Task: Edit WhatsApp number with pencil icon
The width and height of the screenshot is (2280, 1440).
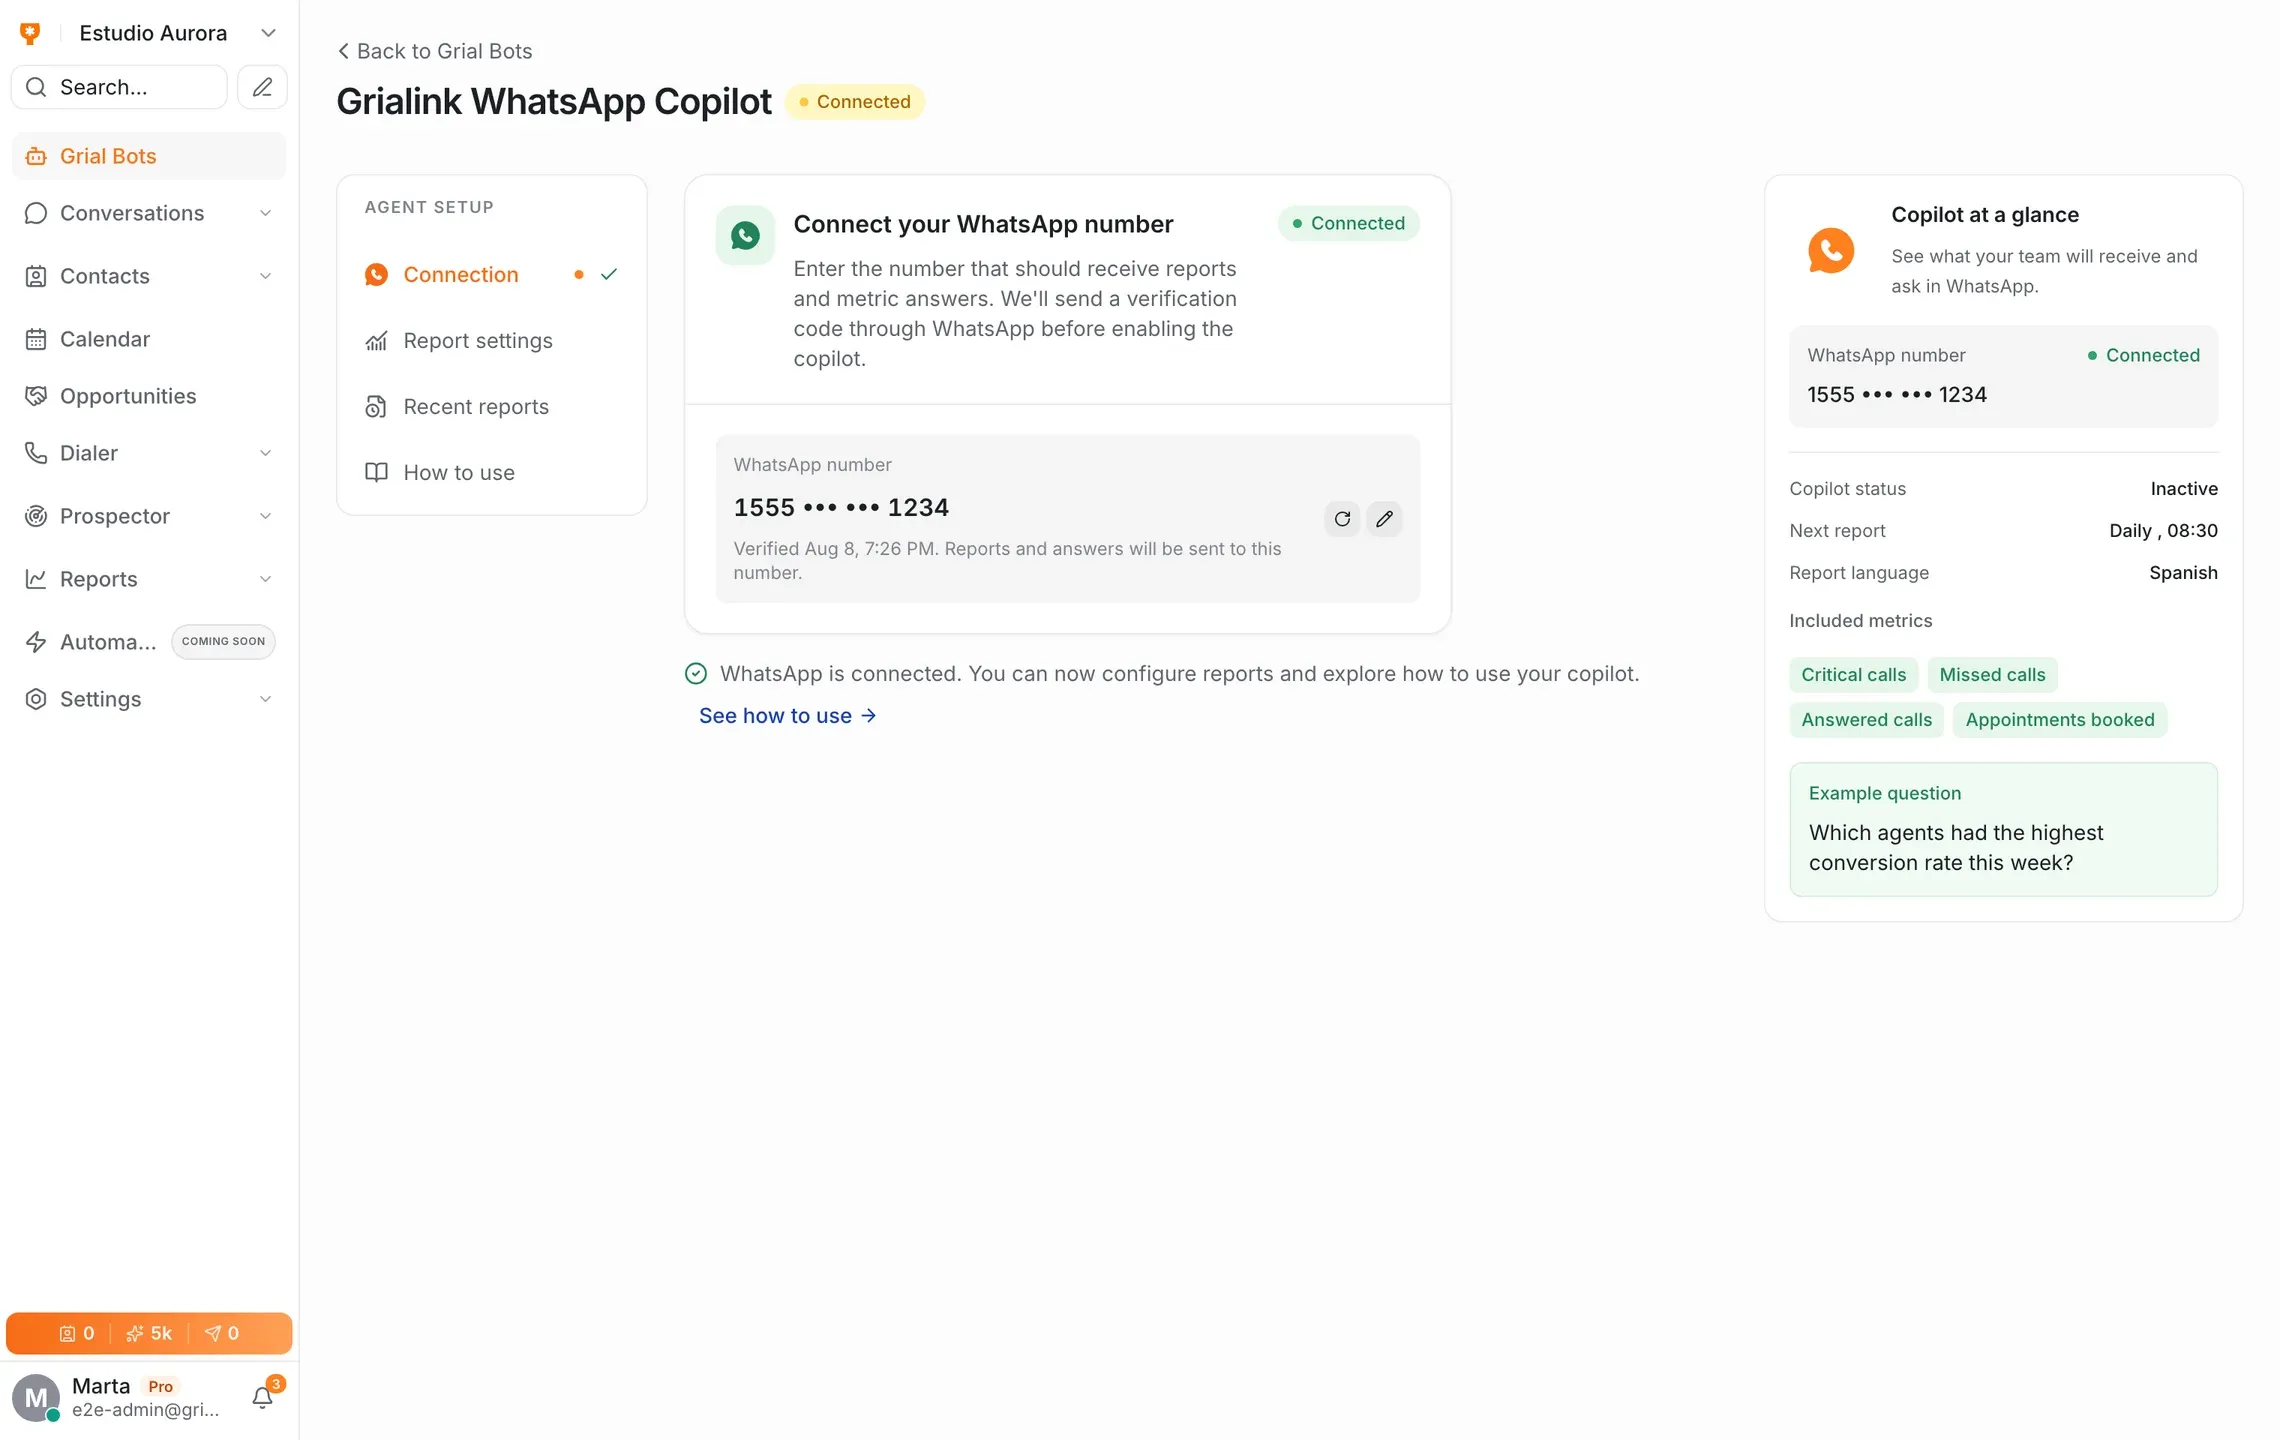Action: pyautogui.click(x=1384, y=519)
